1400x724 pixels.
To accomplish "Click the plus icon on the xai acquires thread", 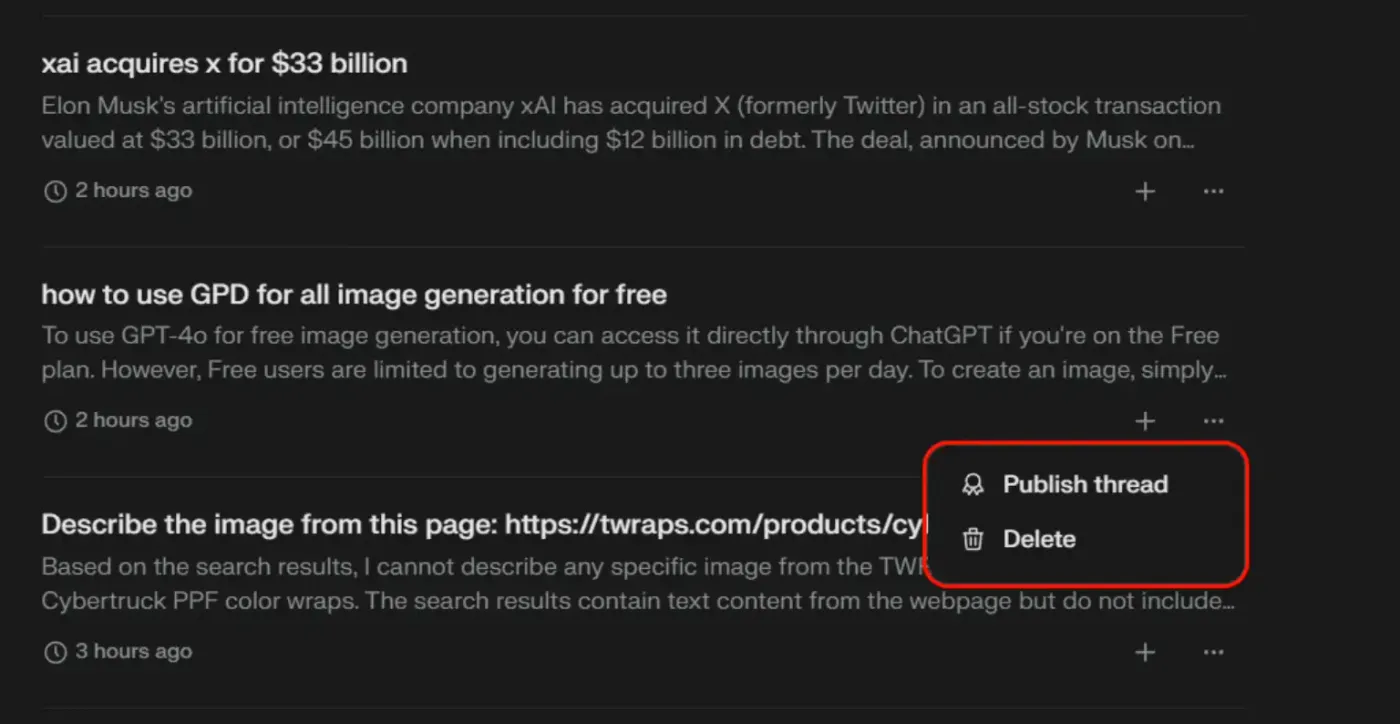I will 1145,191.
